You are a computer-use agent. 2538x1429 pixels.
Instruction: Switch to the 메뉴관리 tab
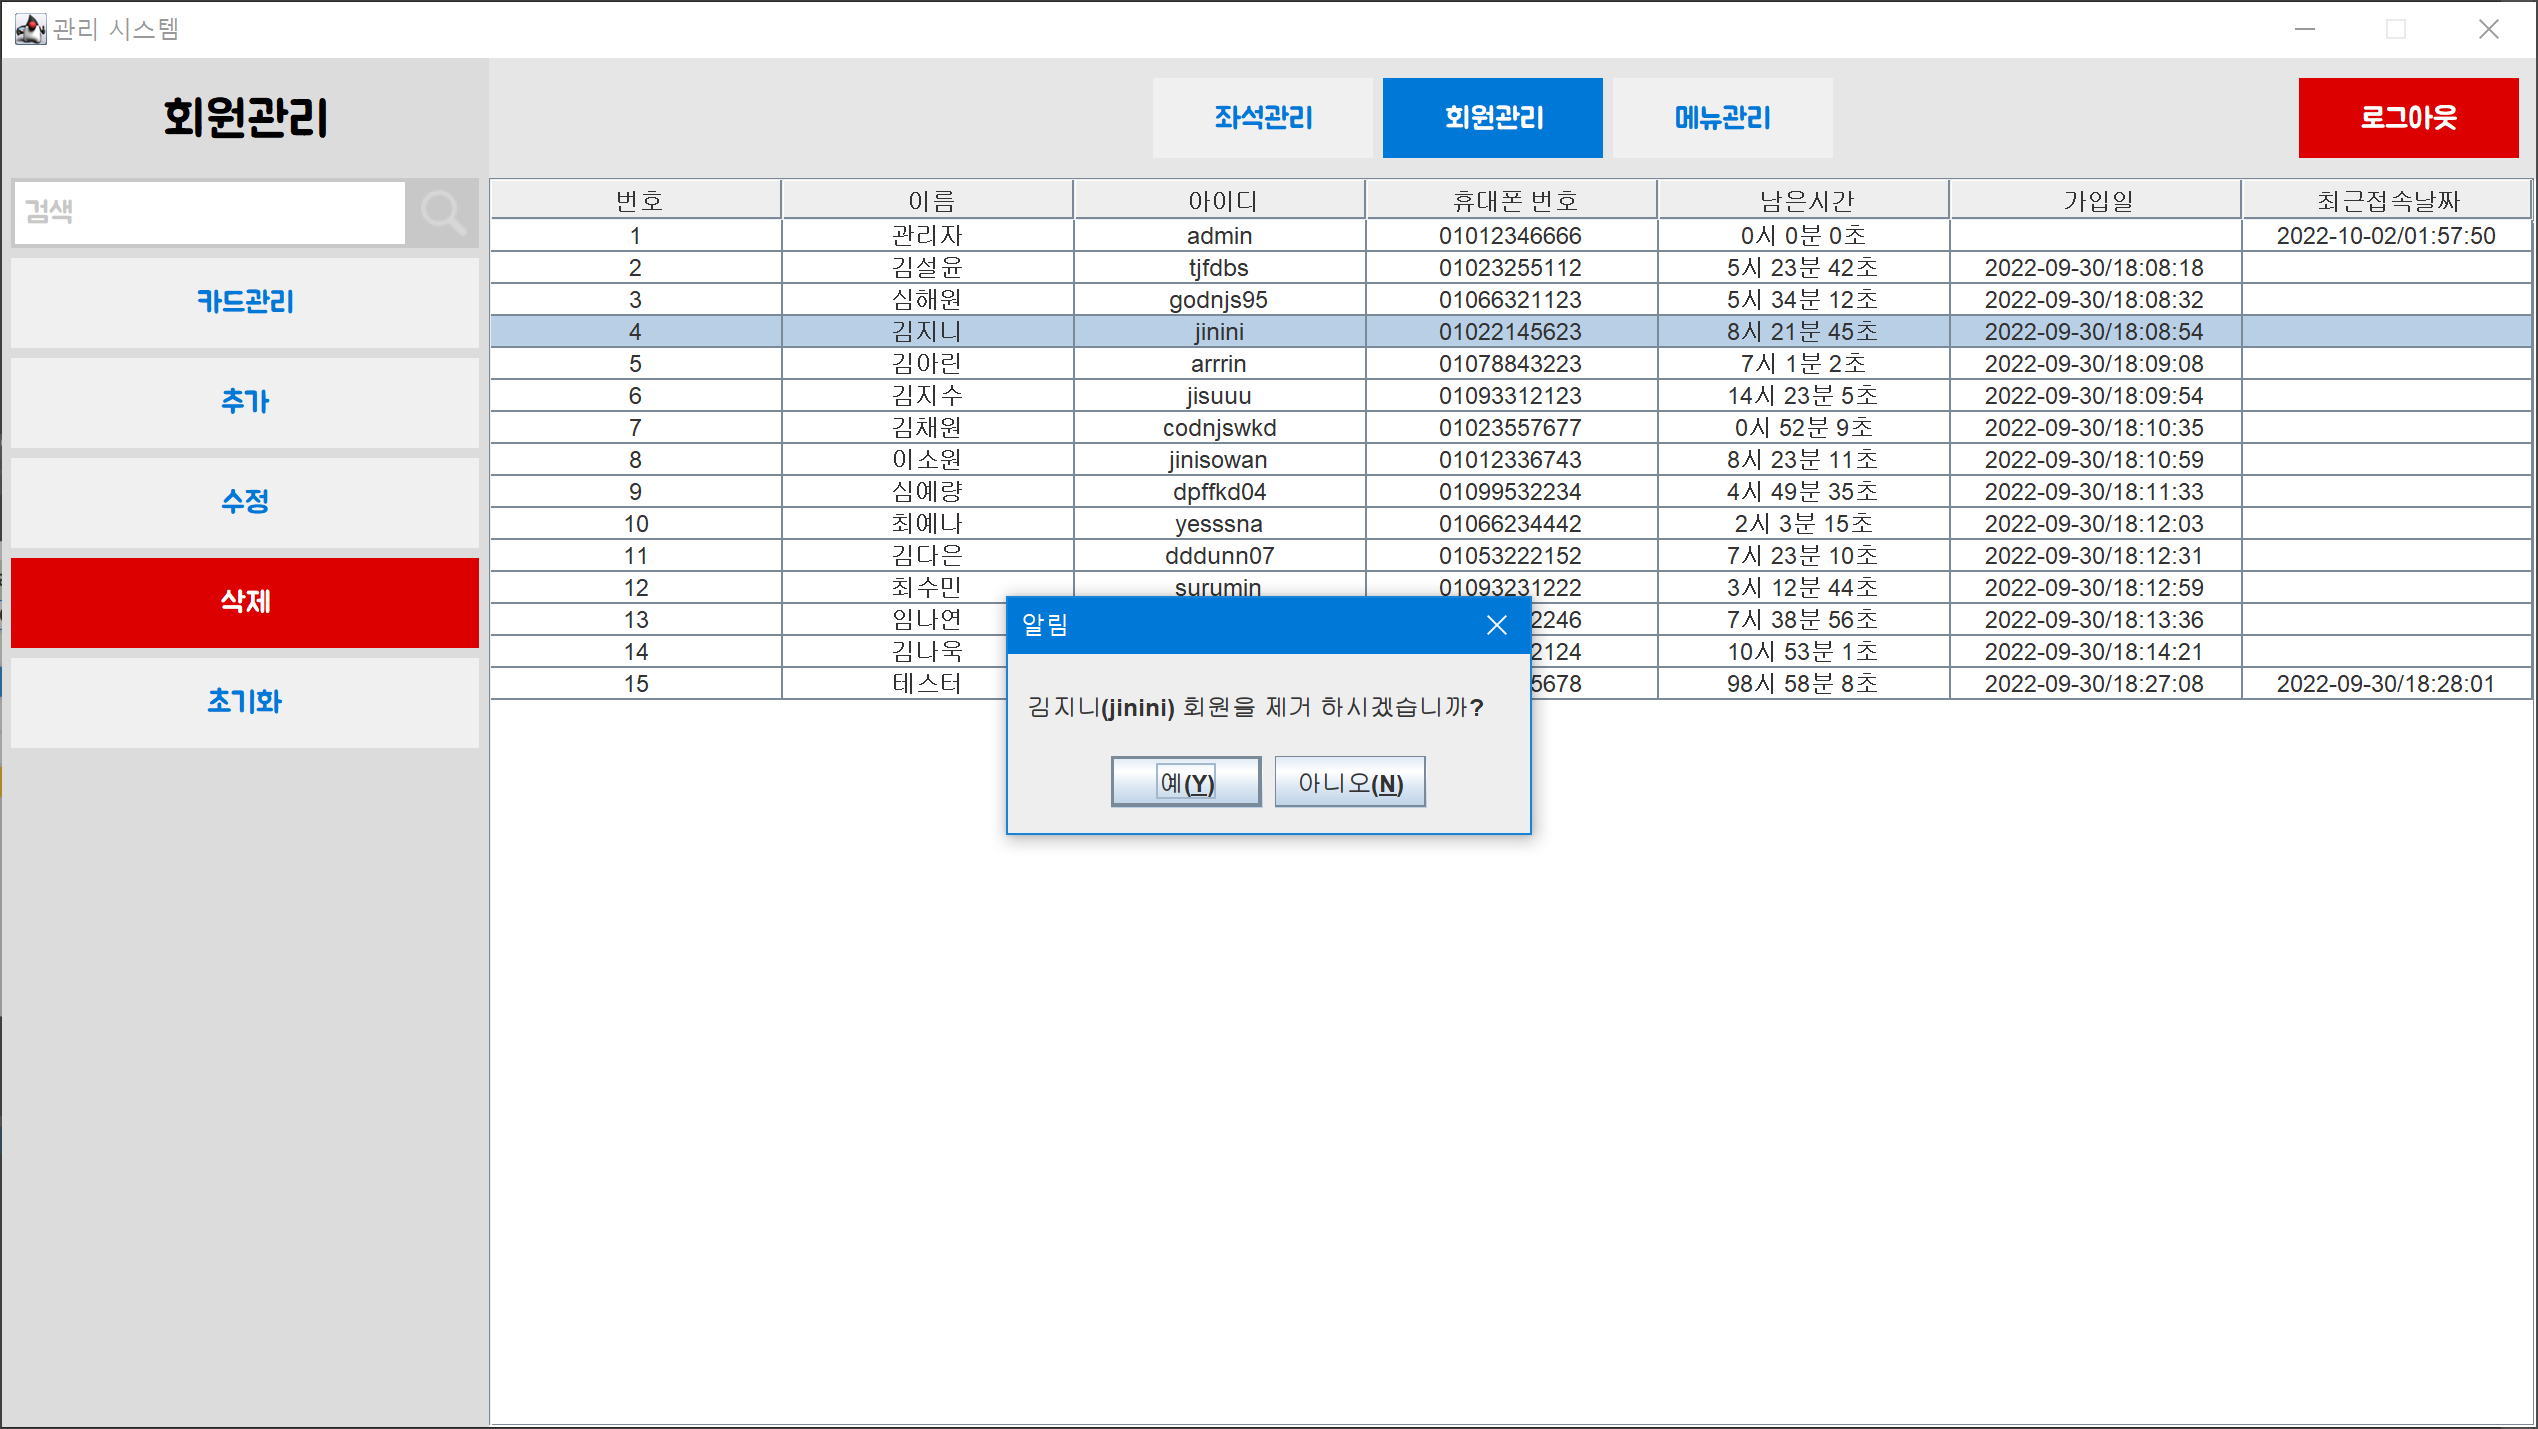tap(1722, 117)
